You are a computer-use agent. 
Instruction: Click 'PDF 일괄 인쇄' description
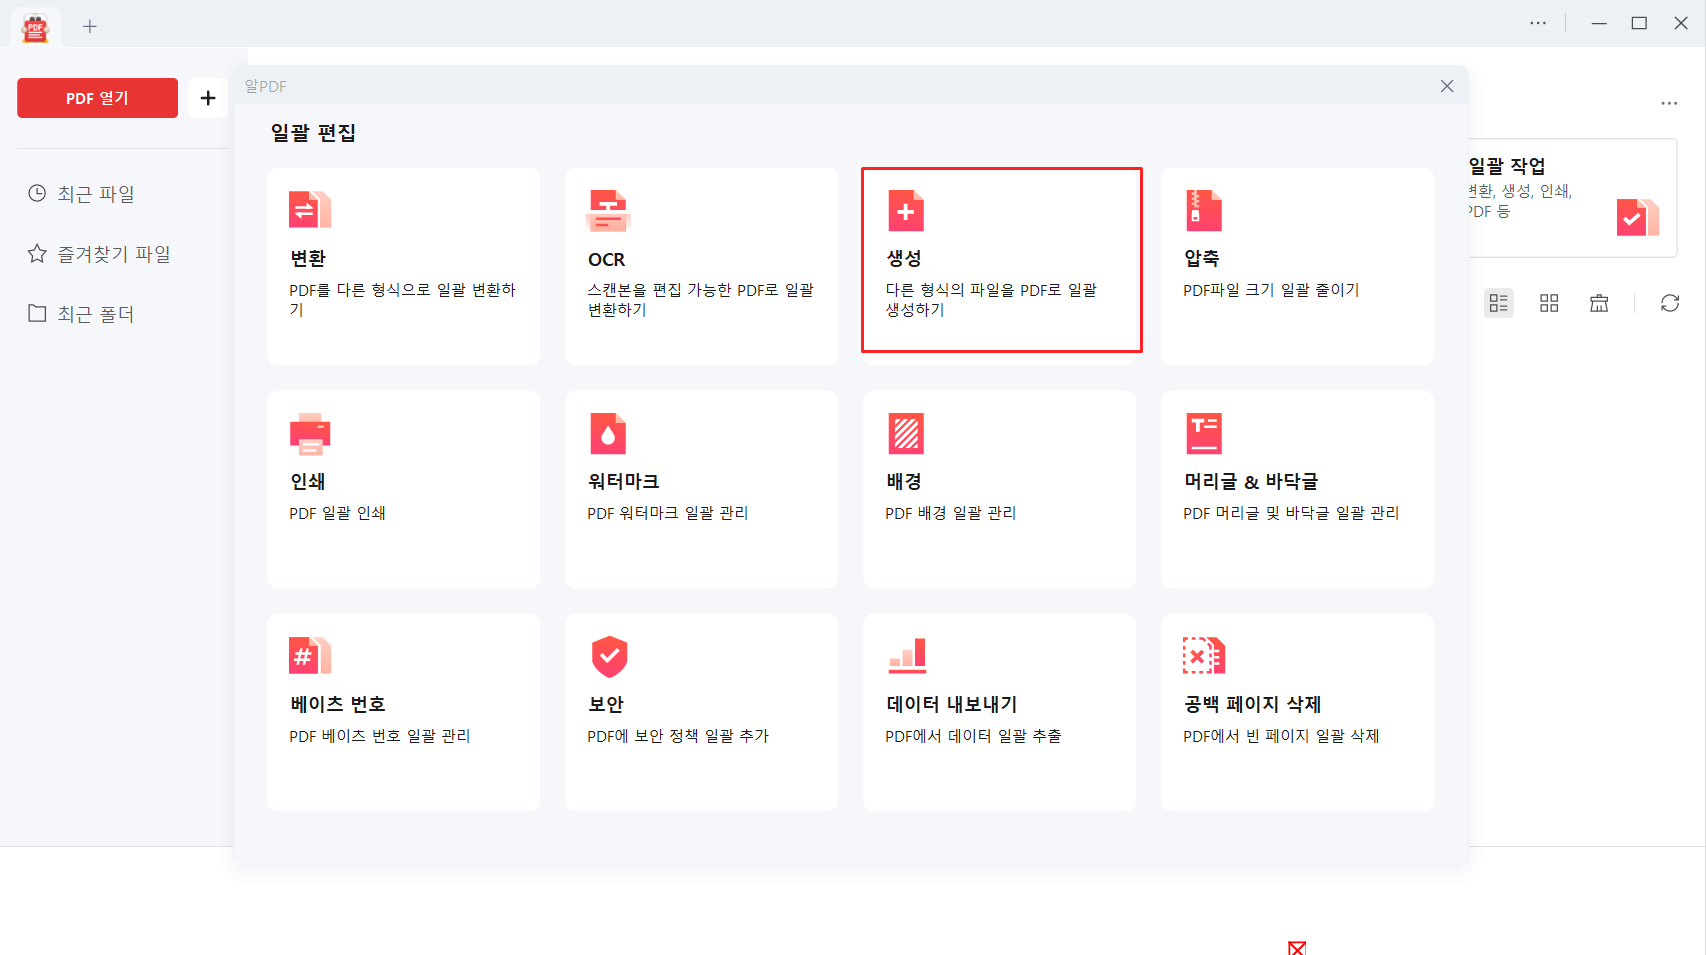(337, 513)
